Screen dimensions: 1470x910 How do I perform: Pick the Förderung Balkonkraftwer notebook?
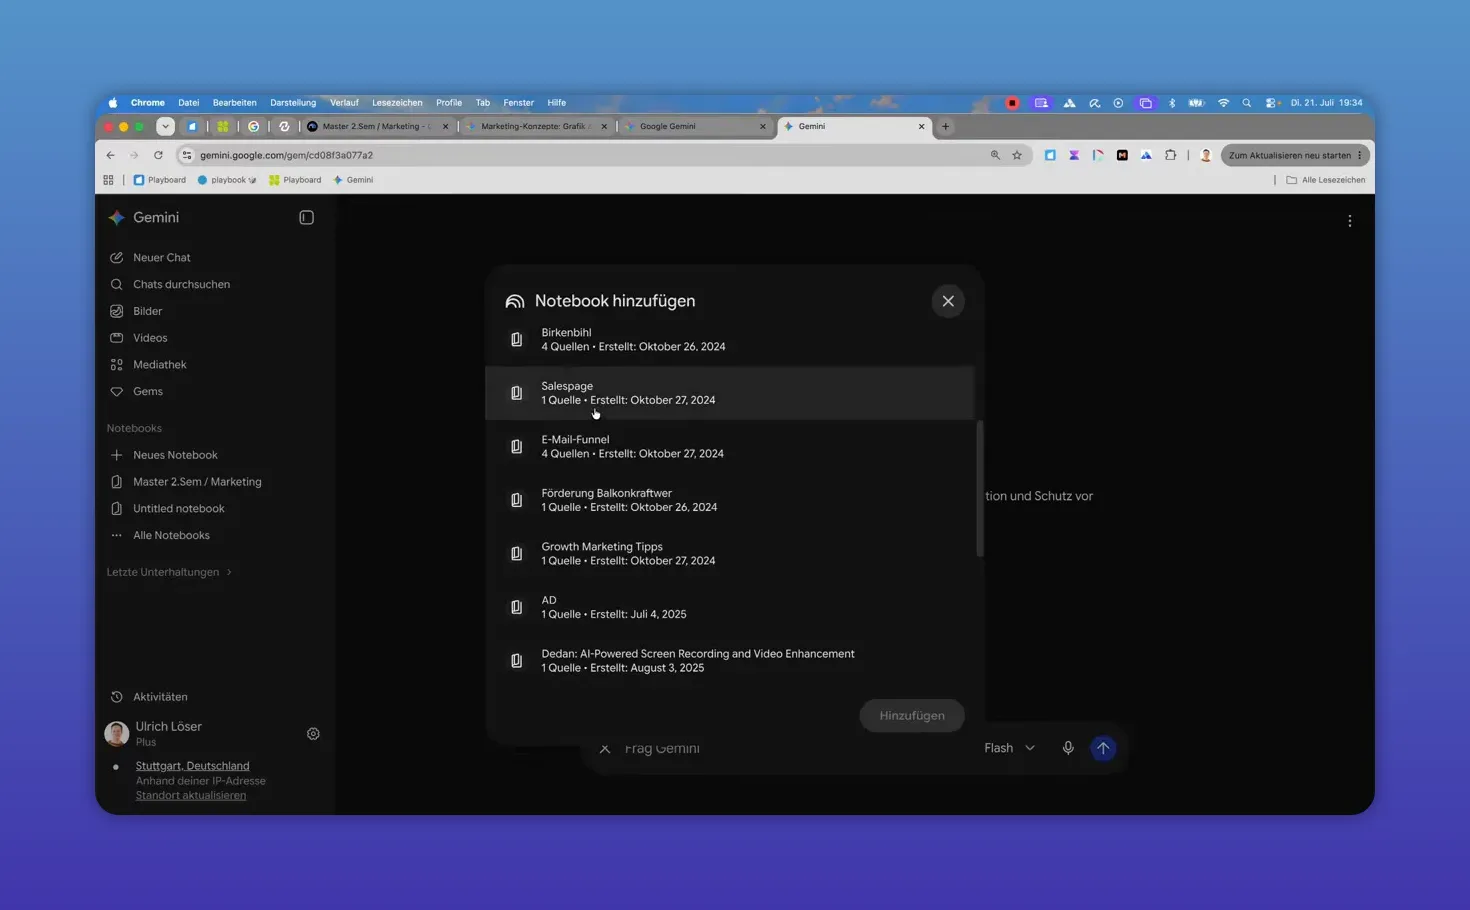729,500
